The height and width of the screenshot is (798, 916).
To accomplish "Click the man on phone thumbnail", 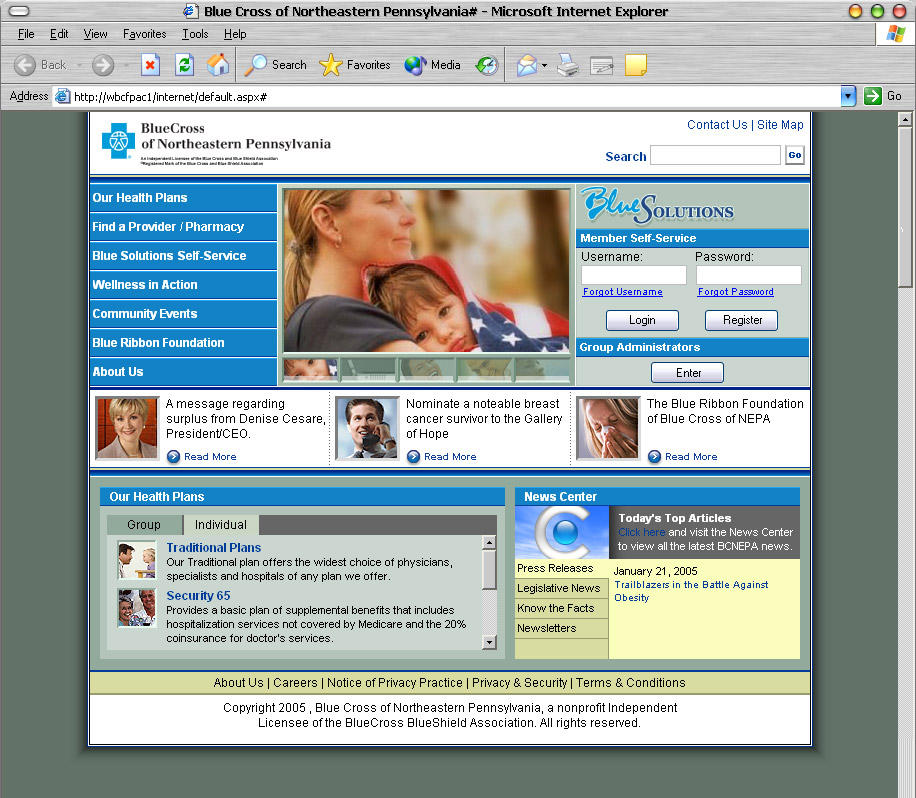I will pos(367,428).
